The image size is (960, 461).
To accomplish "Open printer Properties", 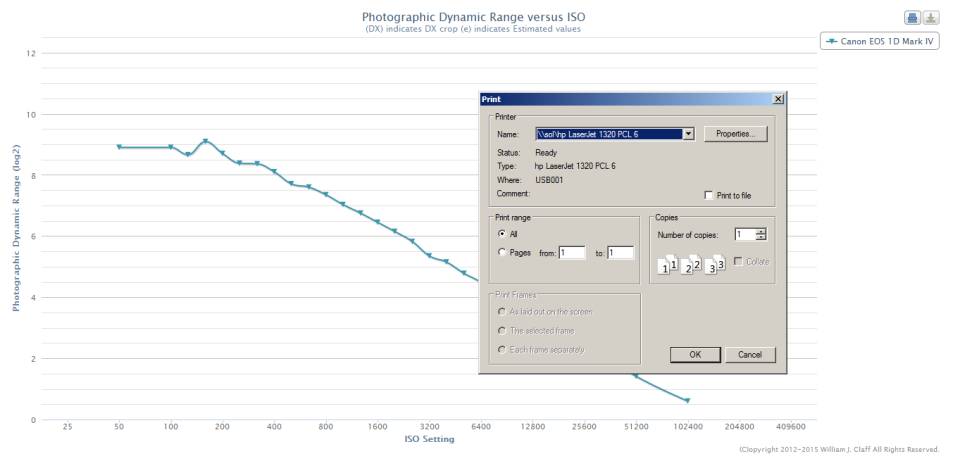I will coord(735,134).
